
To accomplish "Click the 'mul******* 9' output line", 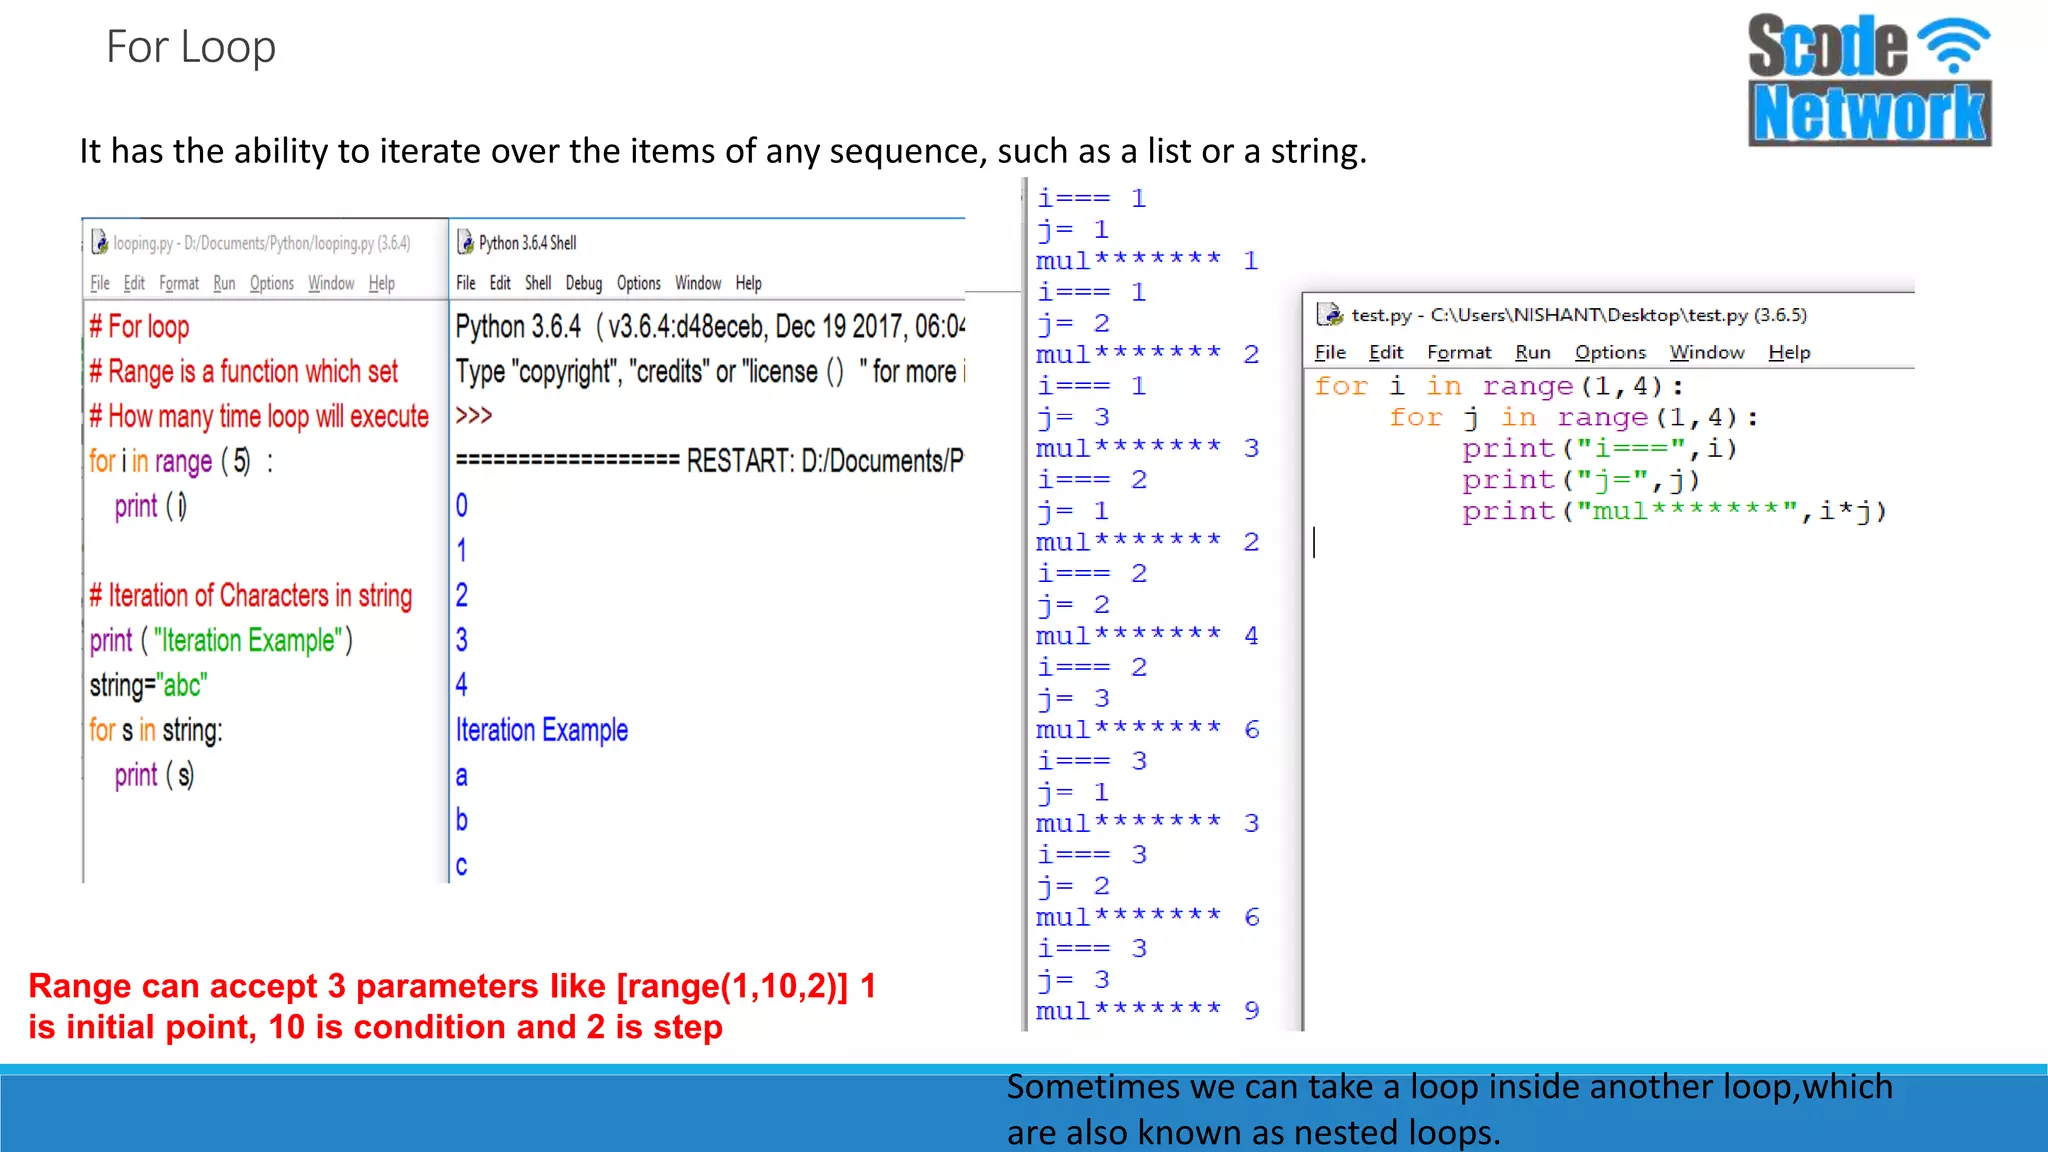I will [x=1148, y=1011].
